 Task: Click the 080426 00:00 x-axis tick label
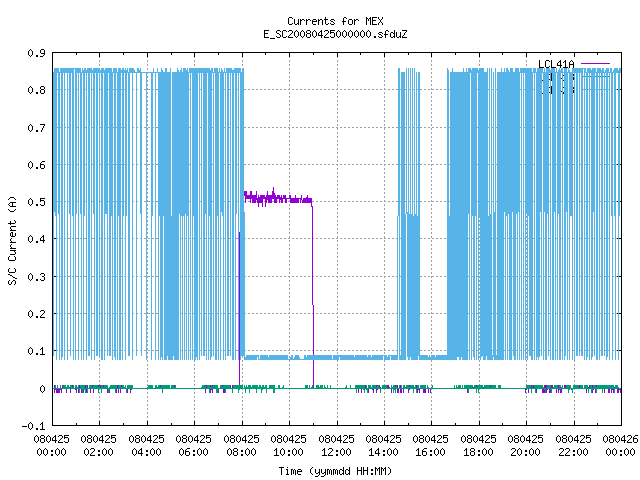click(x=620, y=446)
